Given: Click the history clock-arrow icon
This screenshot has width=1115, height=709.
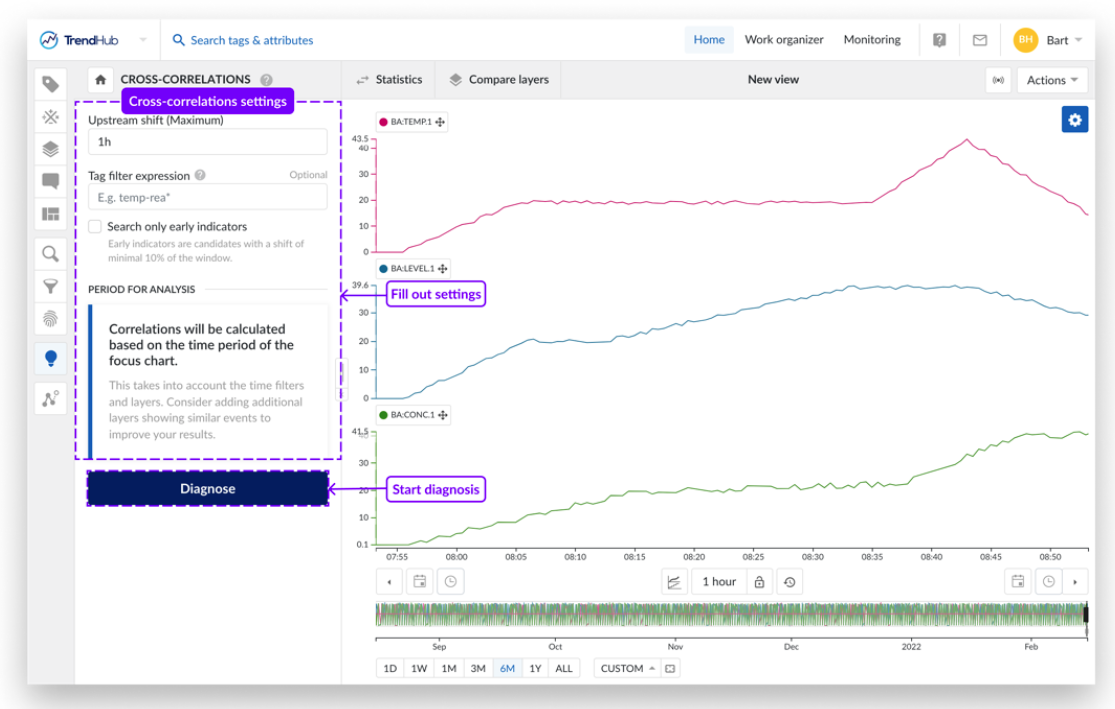Looking at the screenshot, I should 789,582.
